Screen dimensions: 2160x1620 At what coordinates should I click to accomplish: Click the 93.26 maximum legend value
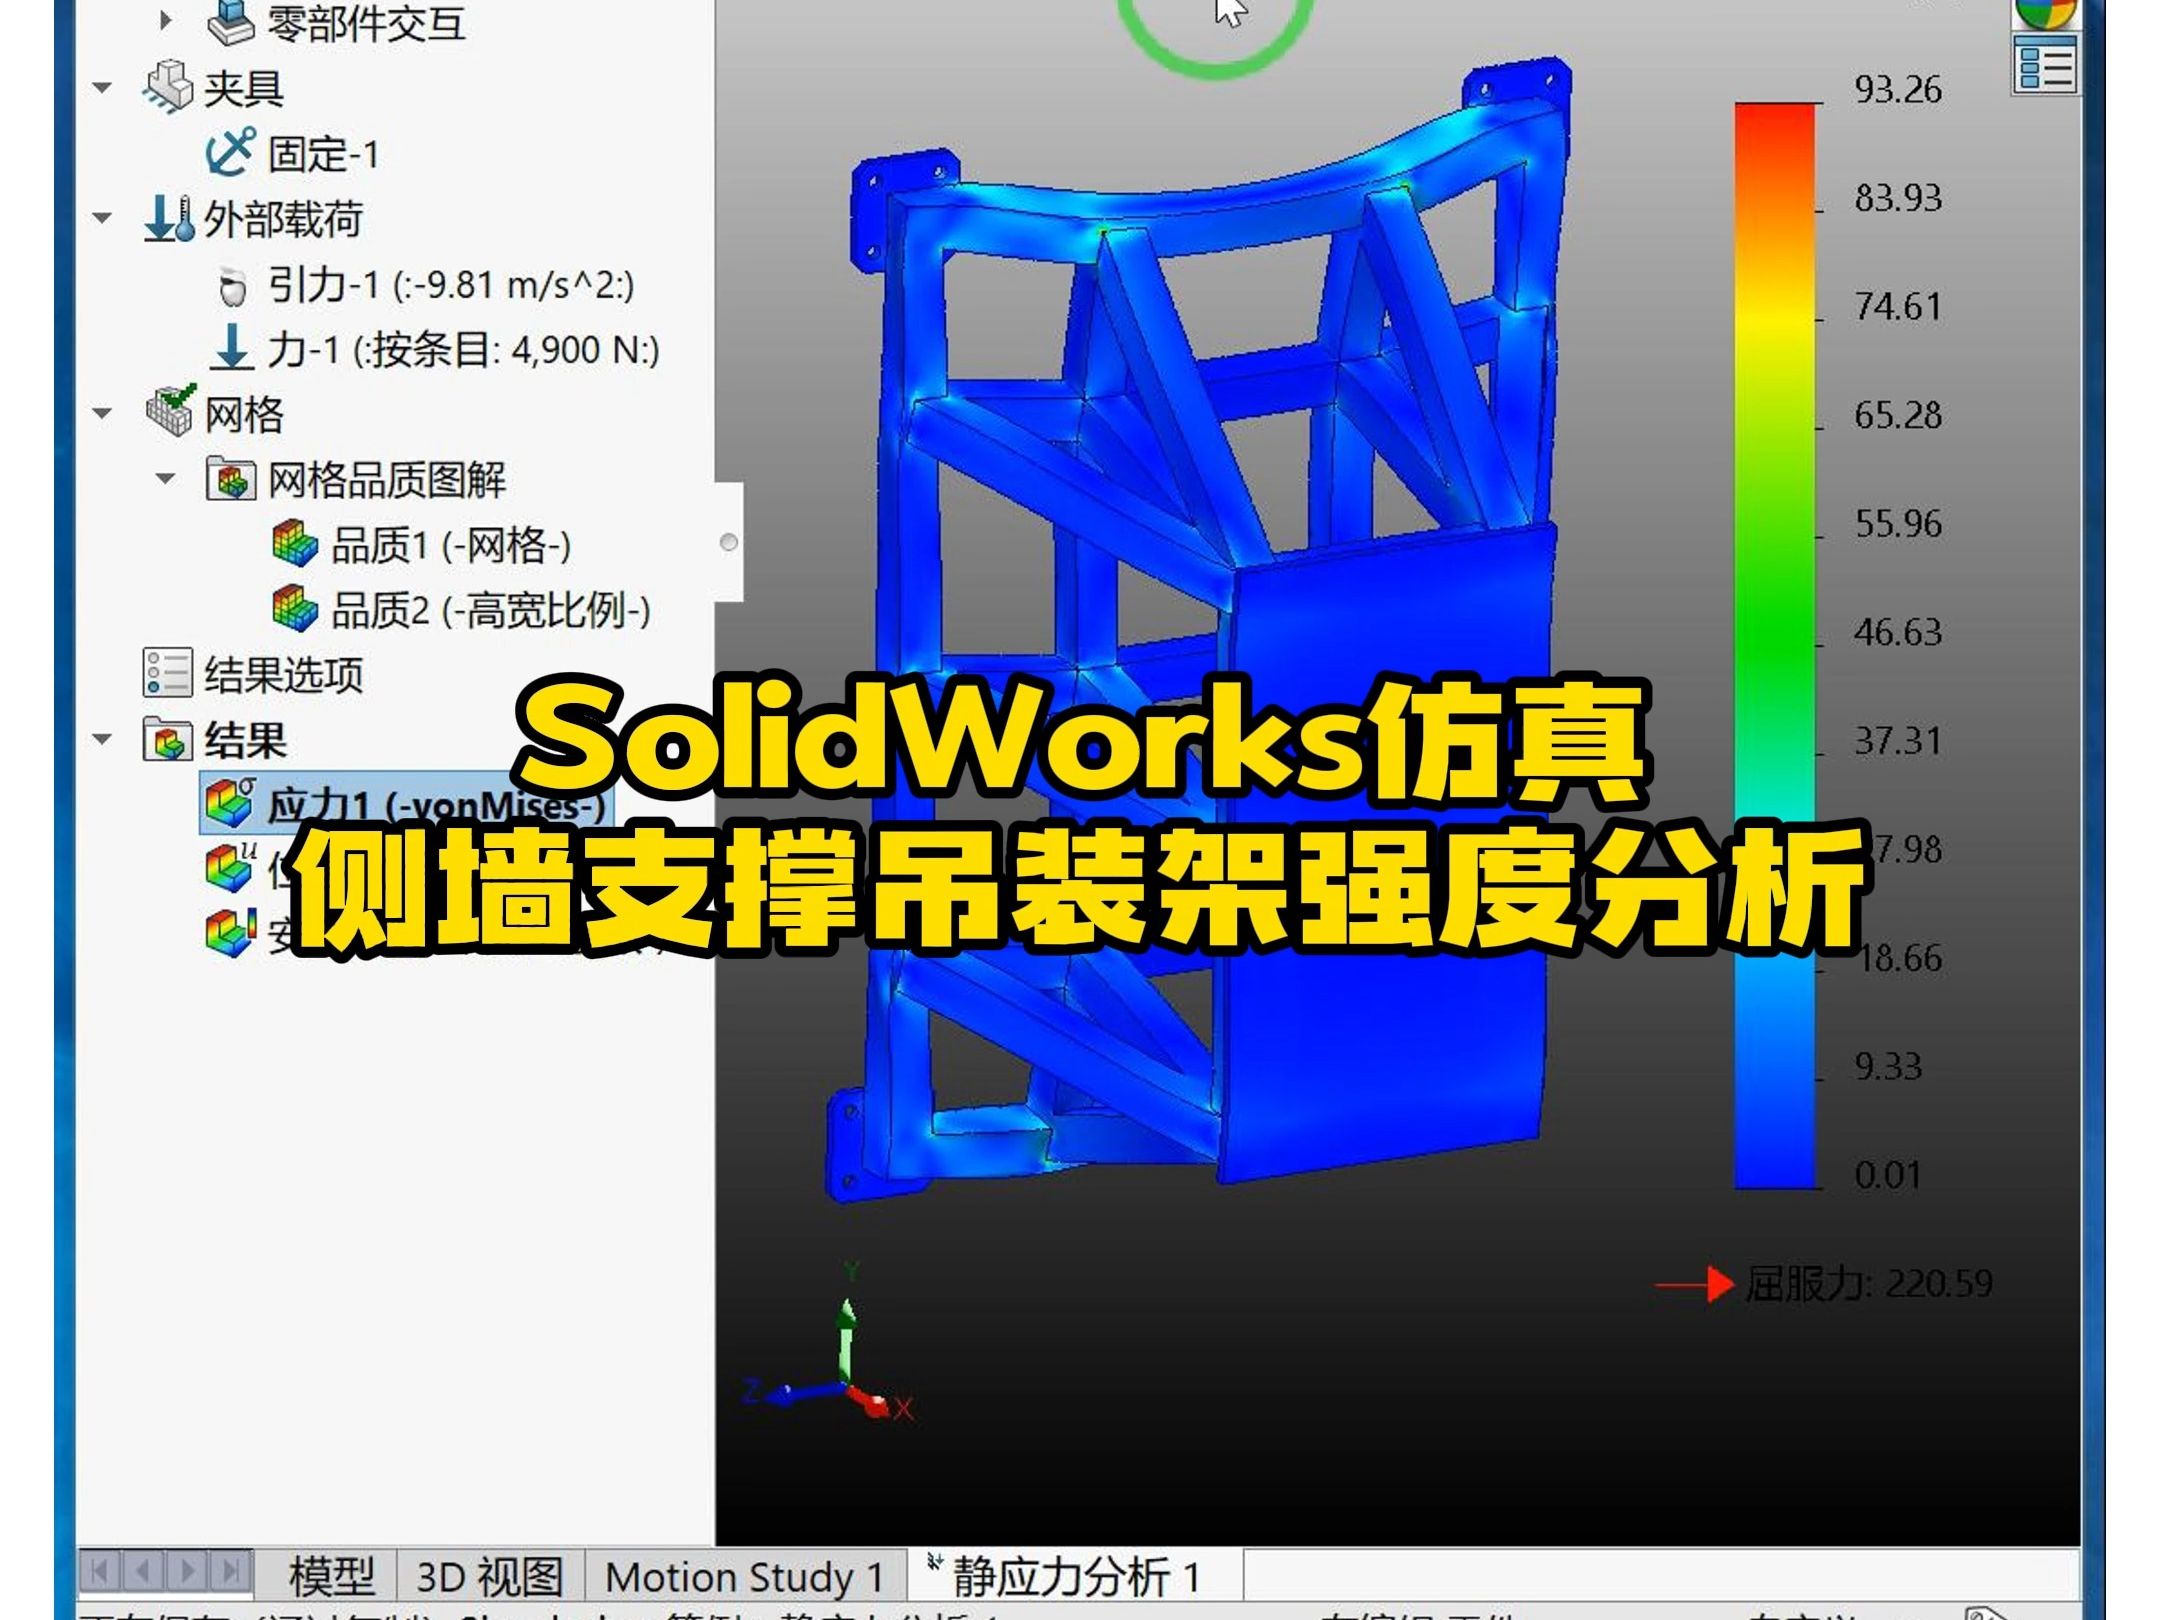click(1898, 90)
